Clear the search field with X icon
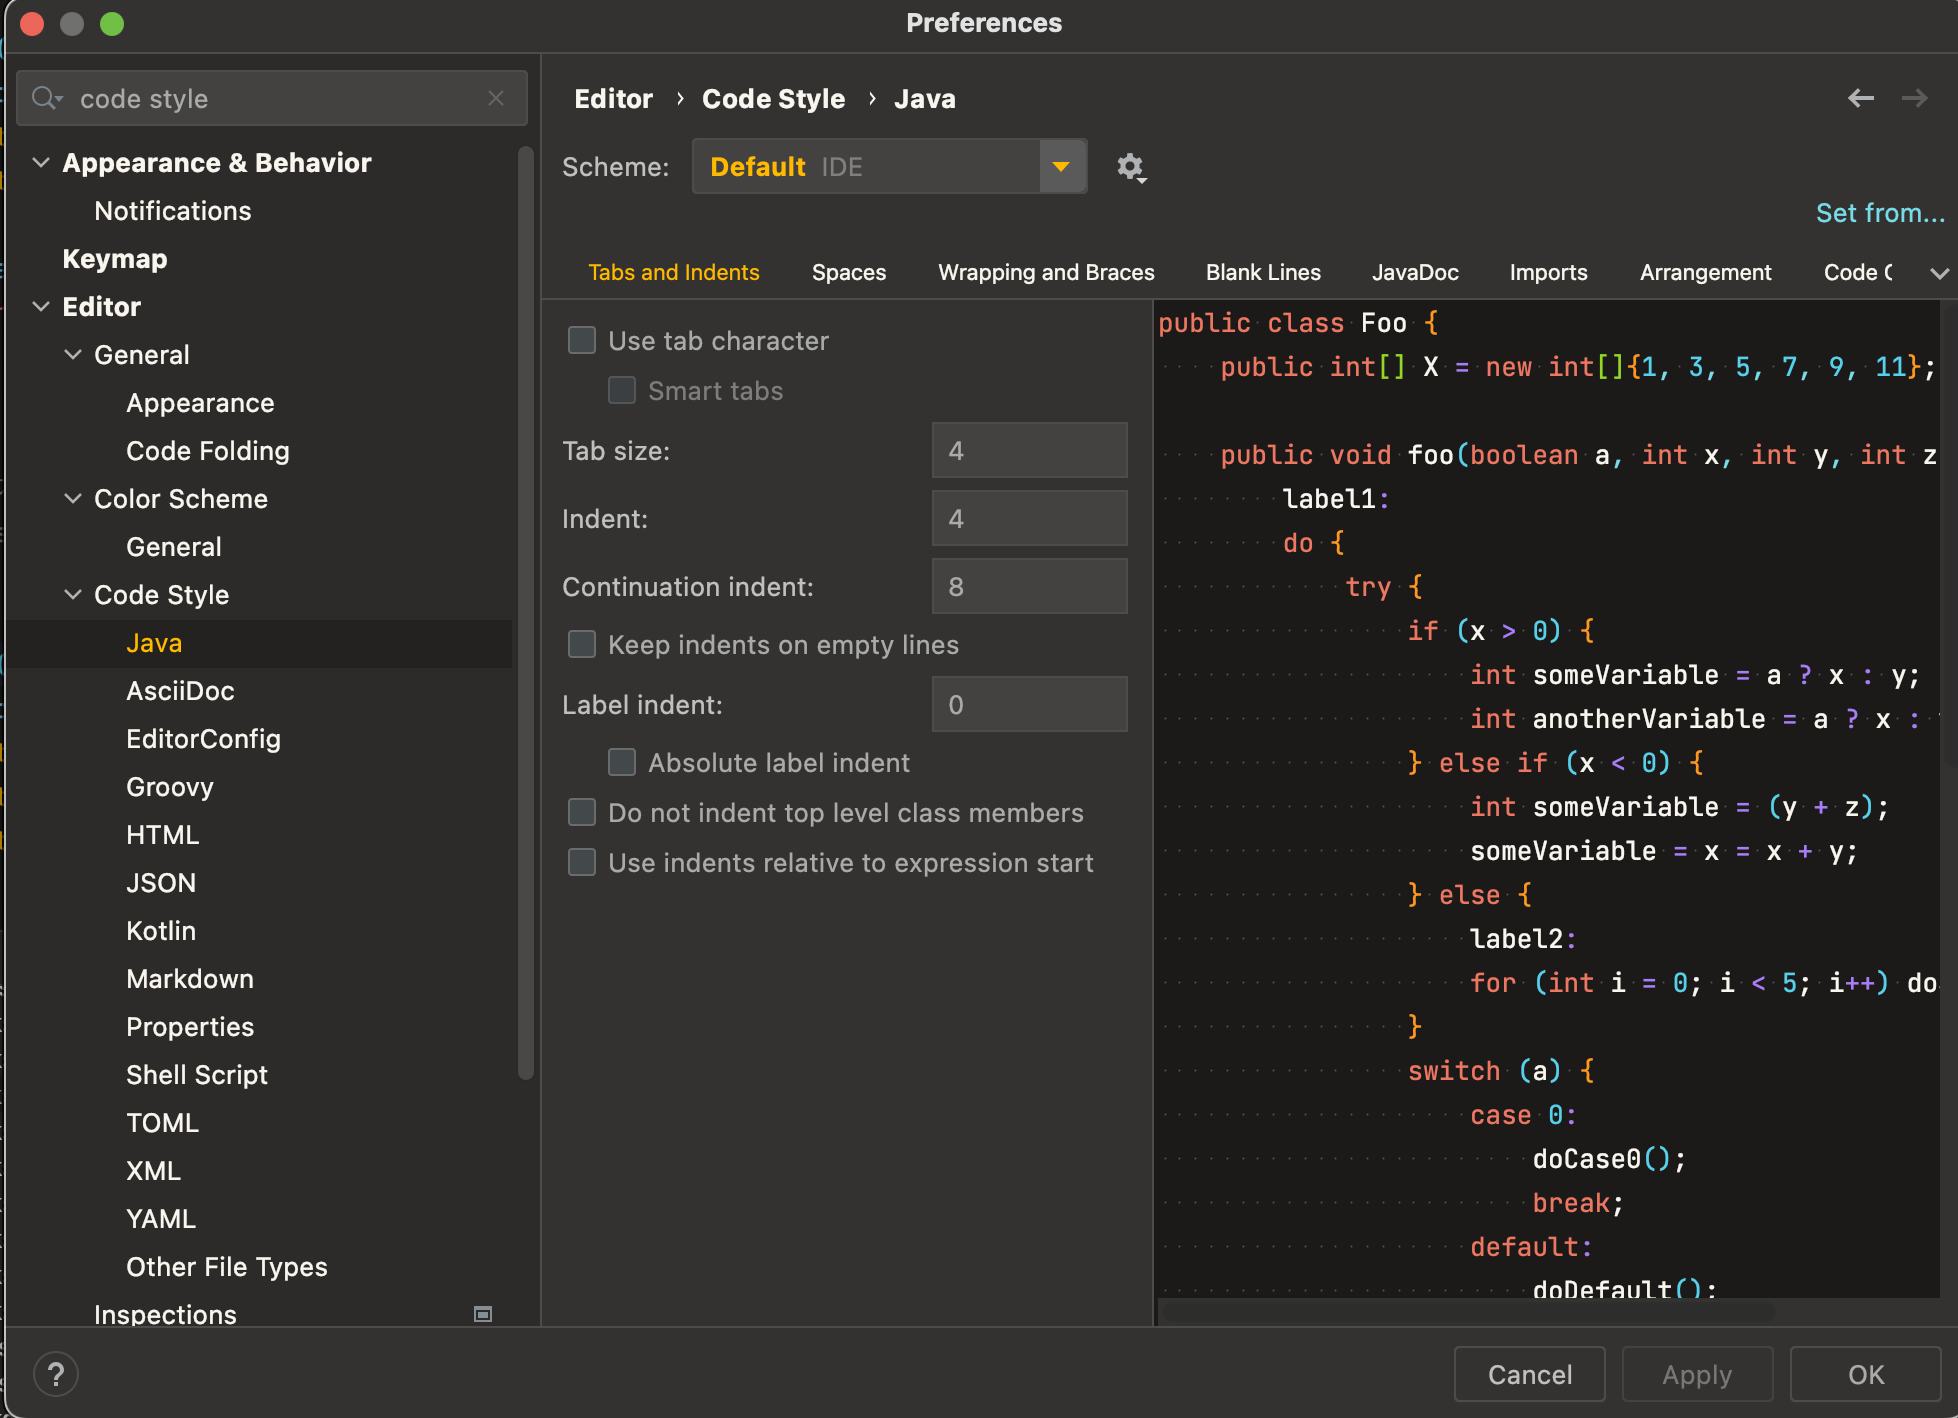This screenshot has height=1418, width=1958. point(496,98)
